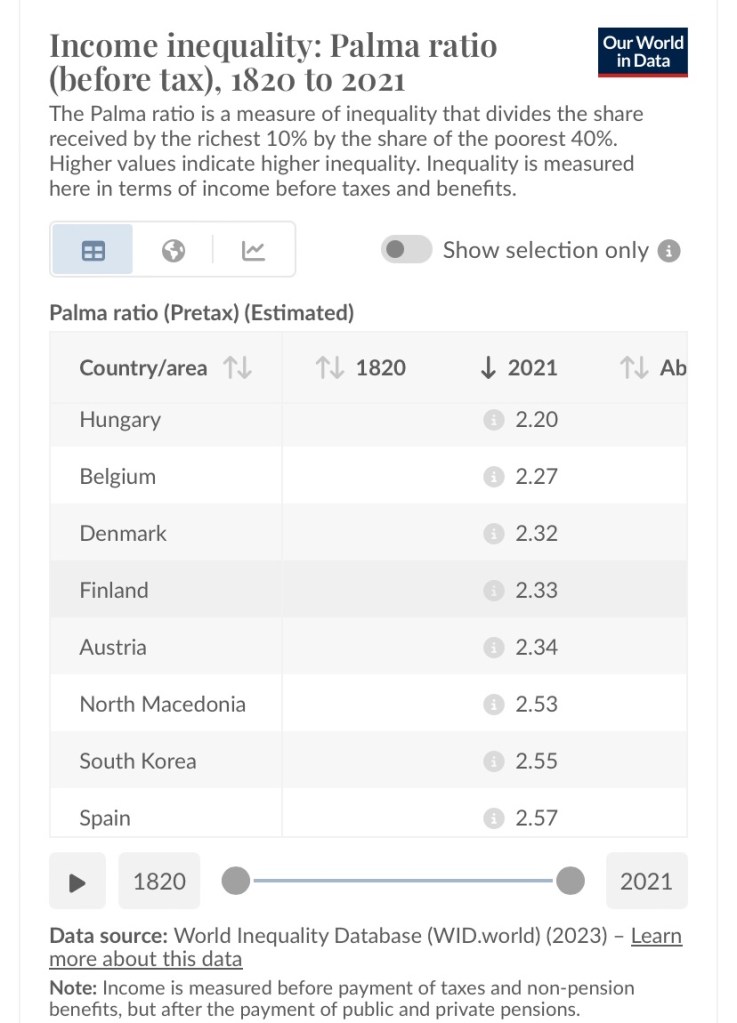737x1023 pixels.
Task: Click the 1820 start year button
Action: pyautogui.click(x=159, y=881)
